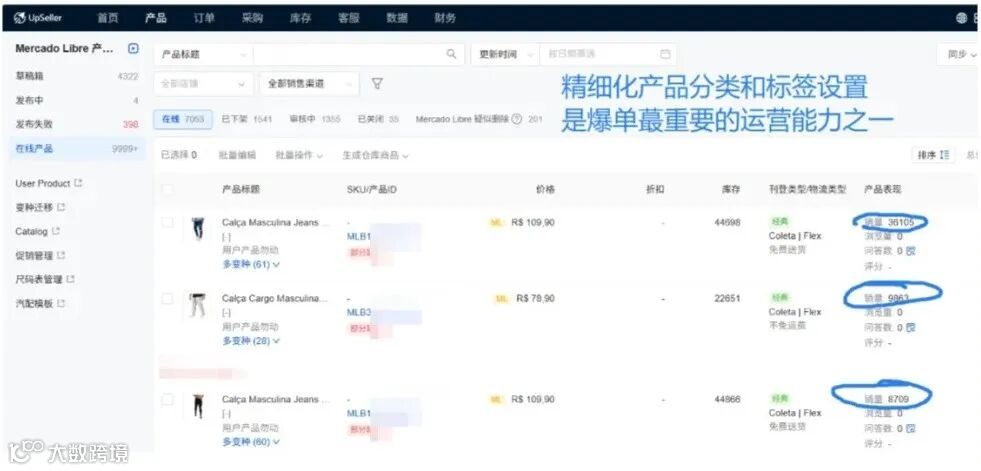Expand 多变种 (28) variants
This screenshot has width=981, height=471.
252,341
